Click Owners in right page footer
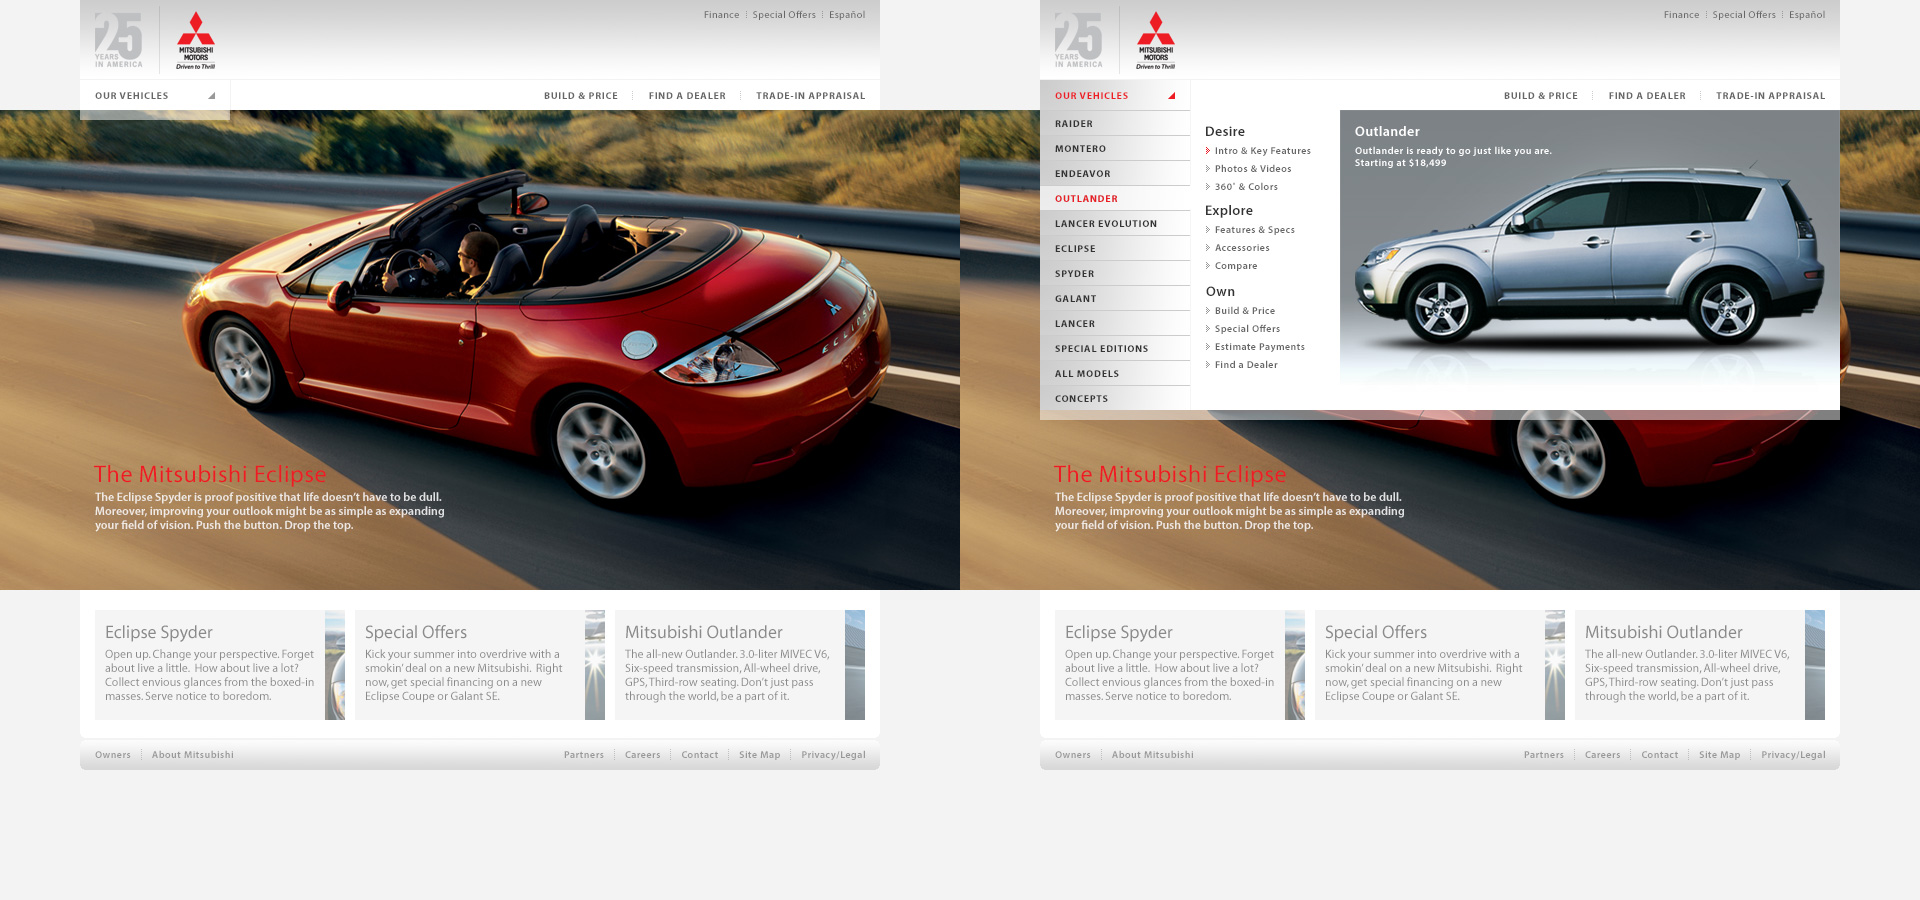The image size is (1920, 900). [x=1073, y=755]
